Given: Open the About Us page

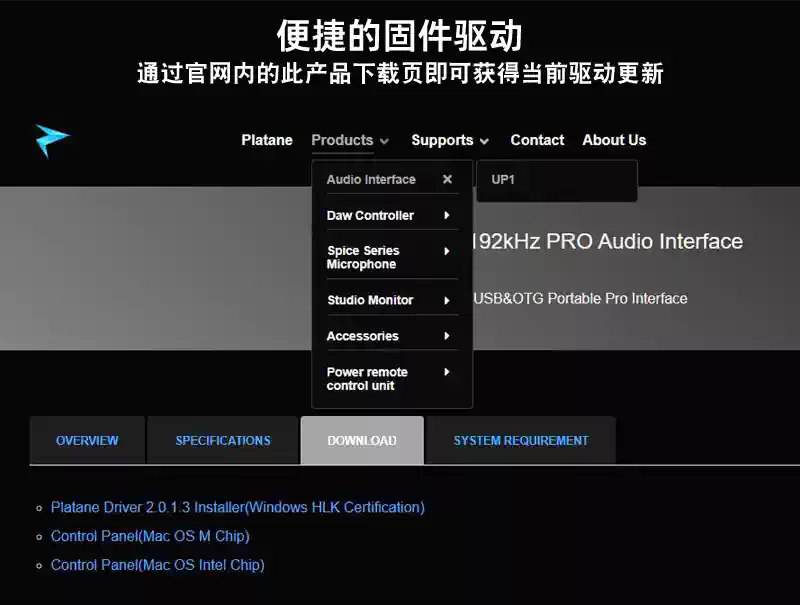Looking at the screenshot, I should click(x=614, y=140).
